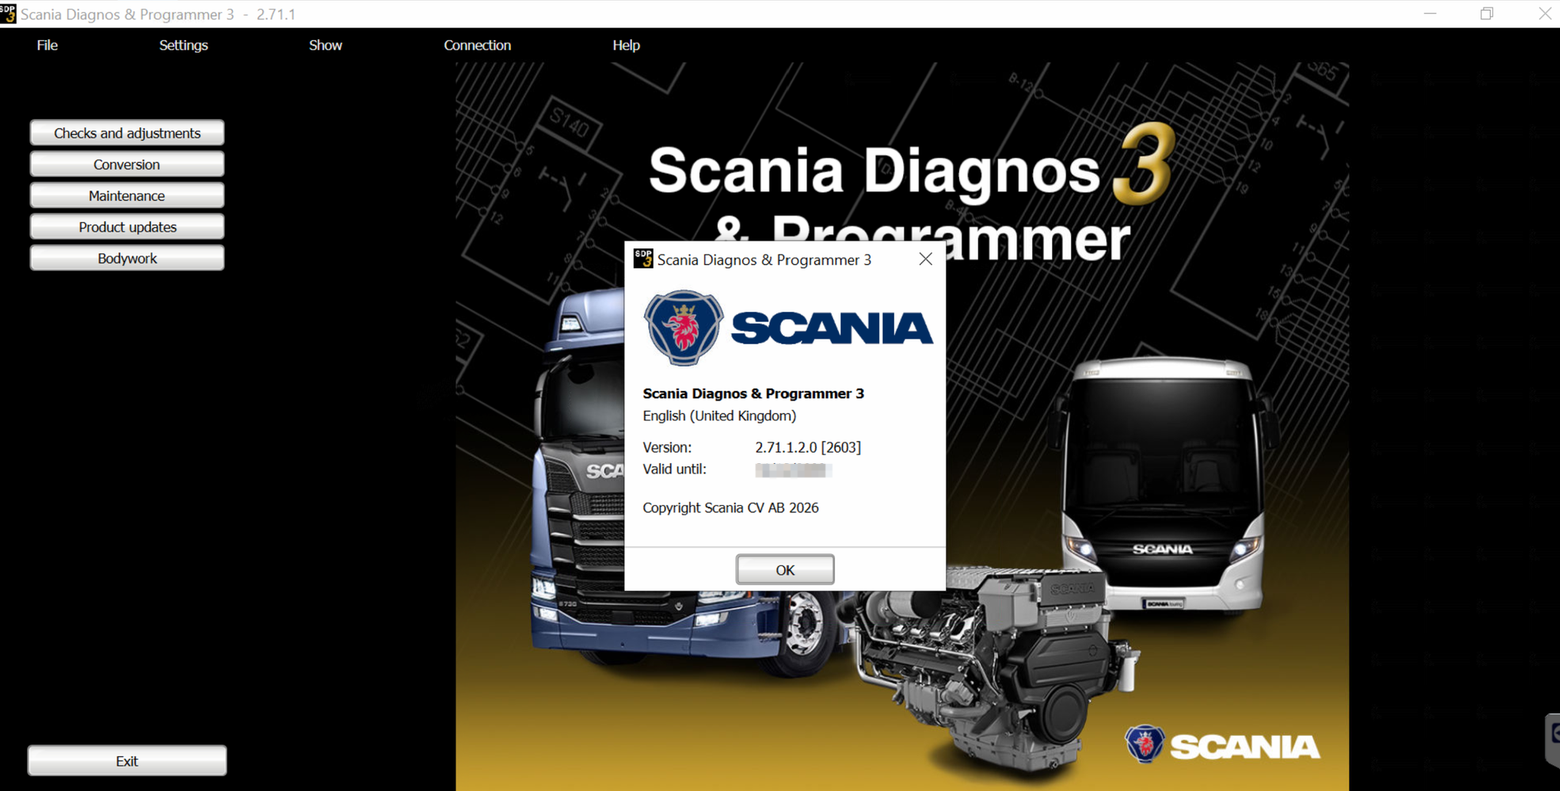The height and width of the screenshot is (791, 1560).
Task: Click the SDP3 icon in dialog title bar
Action: click(643, 259)
